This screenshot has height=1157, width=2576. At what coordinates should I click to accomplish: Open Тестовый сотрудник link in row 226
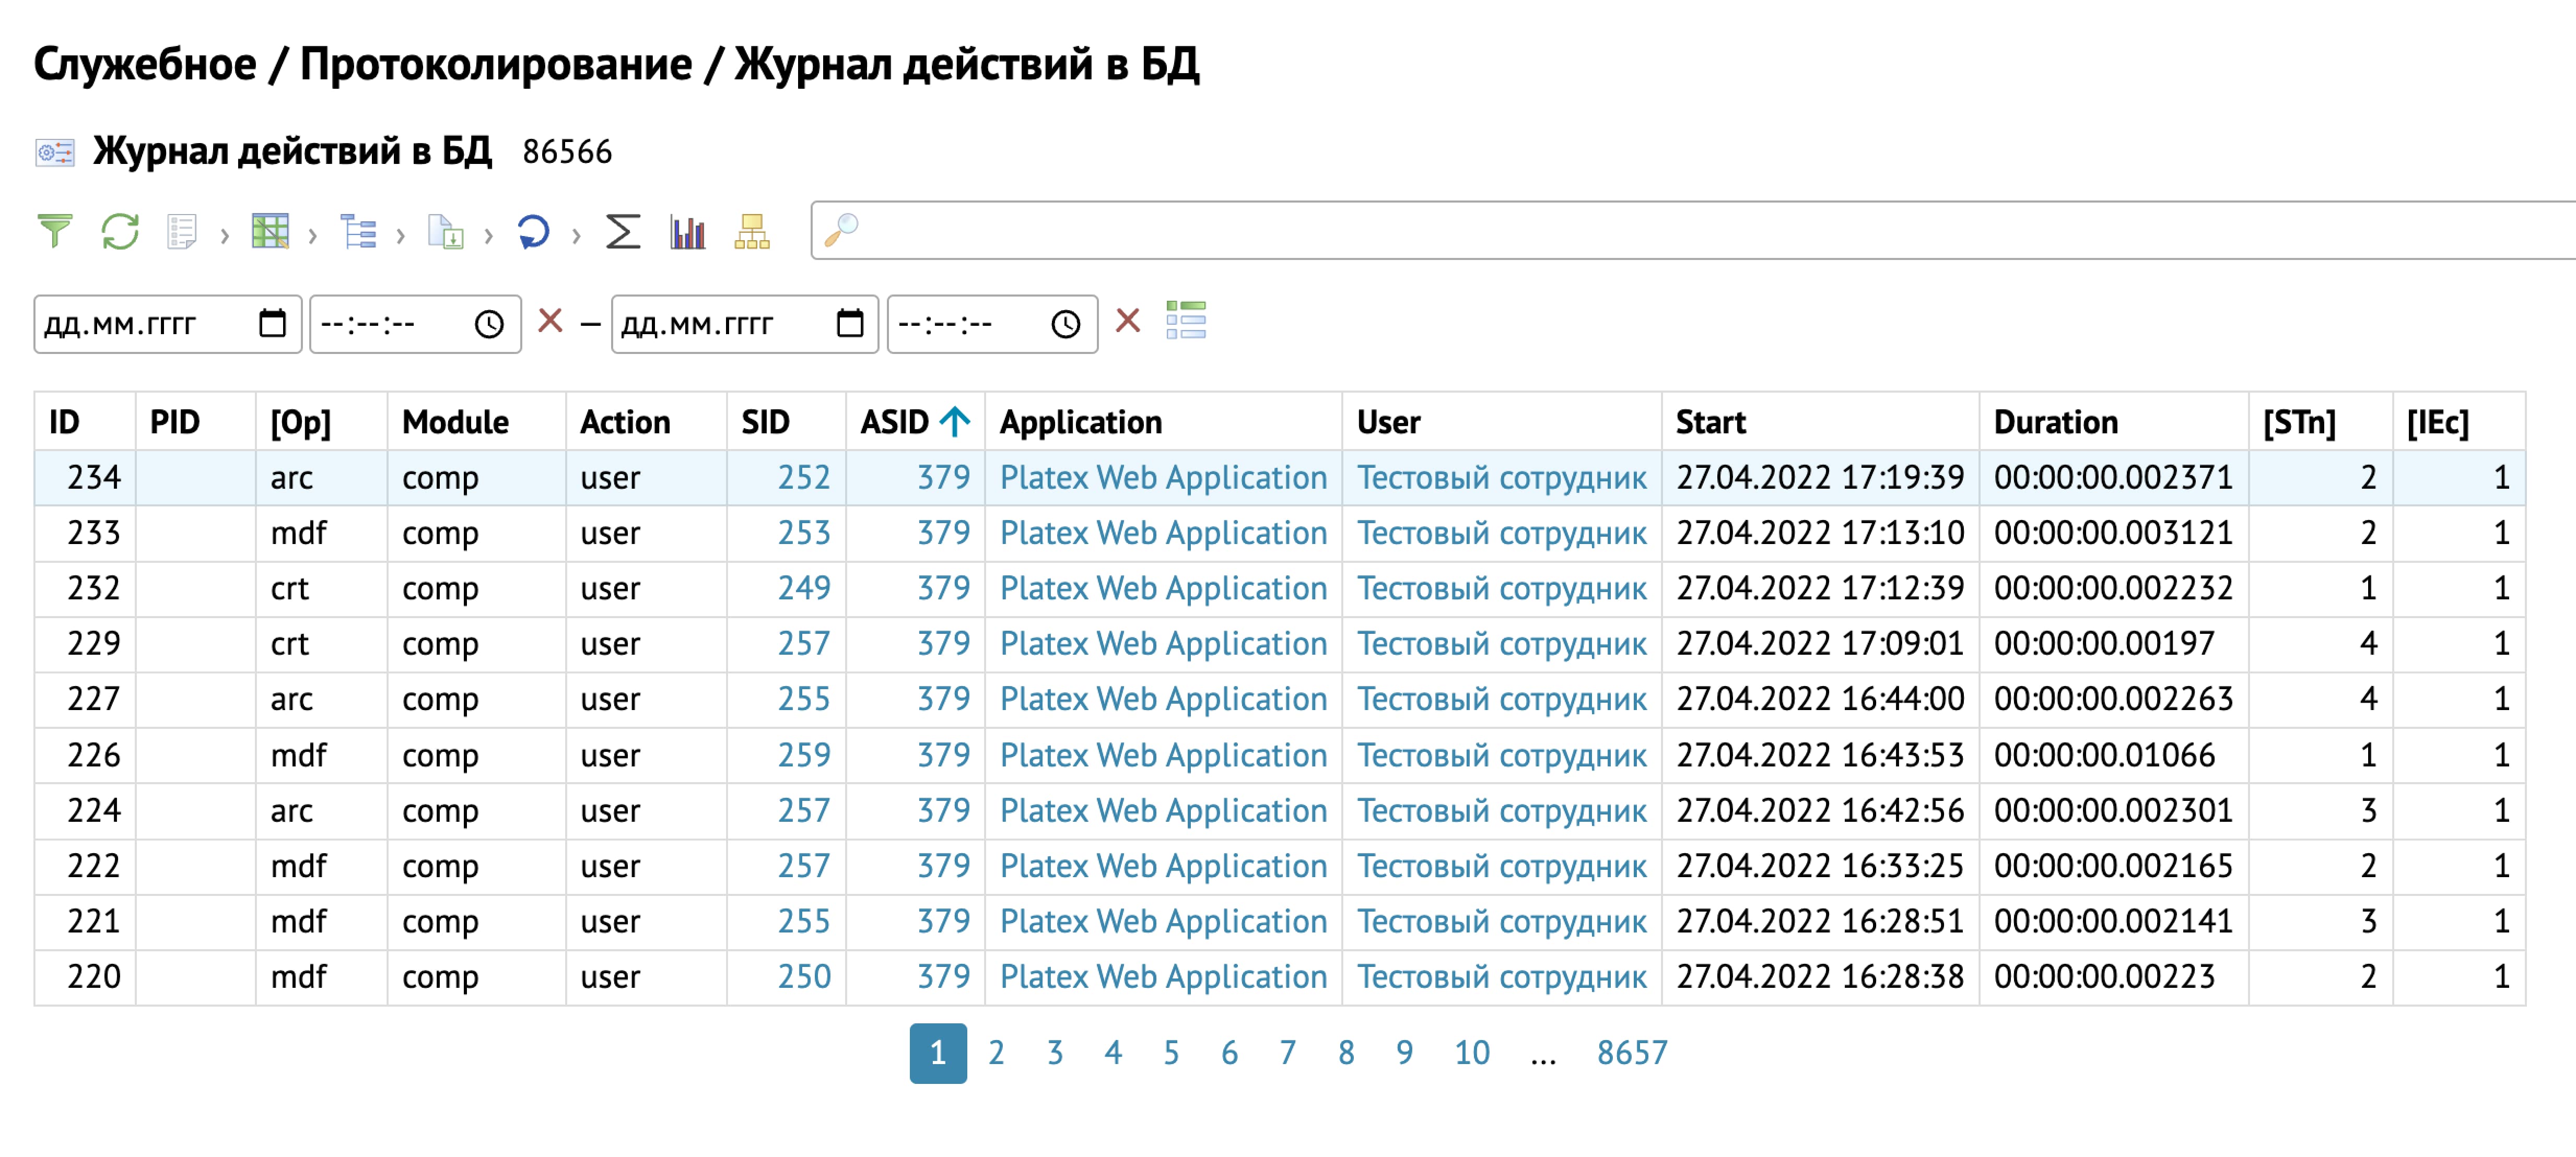(1501, 755)
